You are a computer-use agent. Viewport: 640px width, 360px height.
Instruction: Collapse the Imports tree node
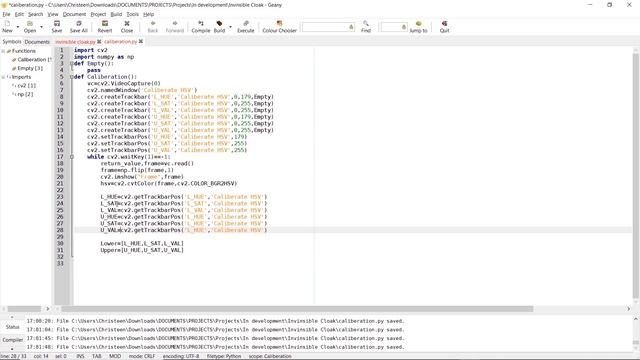3,77
